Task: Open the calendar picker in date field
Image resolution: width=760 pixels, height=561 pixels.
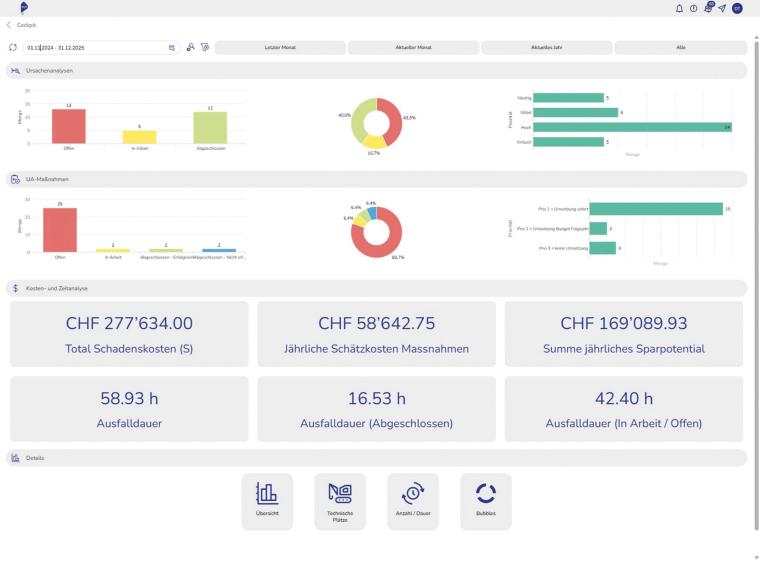Action: tap(171, 47)
